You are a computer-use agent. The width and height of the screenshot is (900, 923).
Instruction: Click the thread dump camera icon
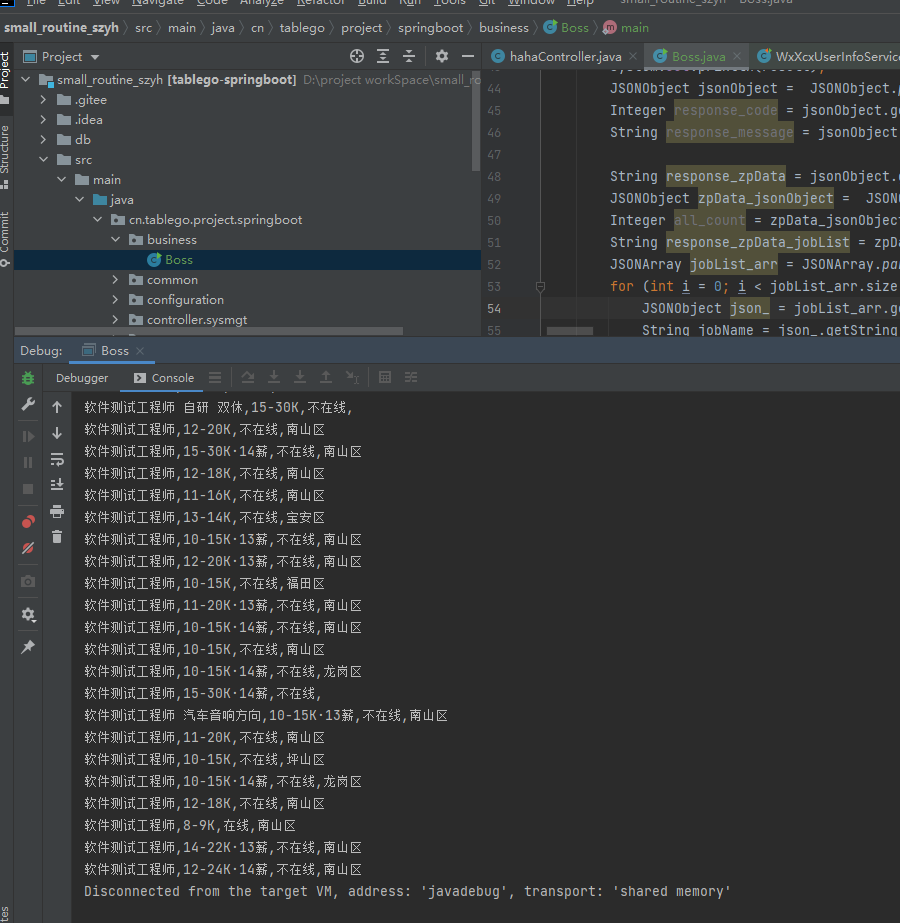[x=28, y=582]
